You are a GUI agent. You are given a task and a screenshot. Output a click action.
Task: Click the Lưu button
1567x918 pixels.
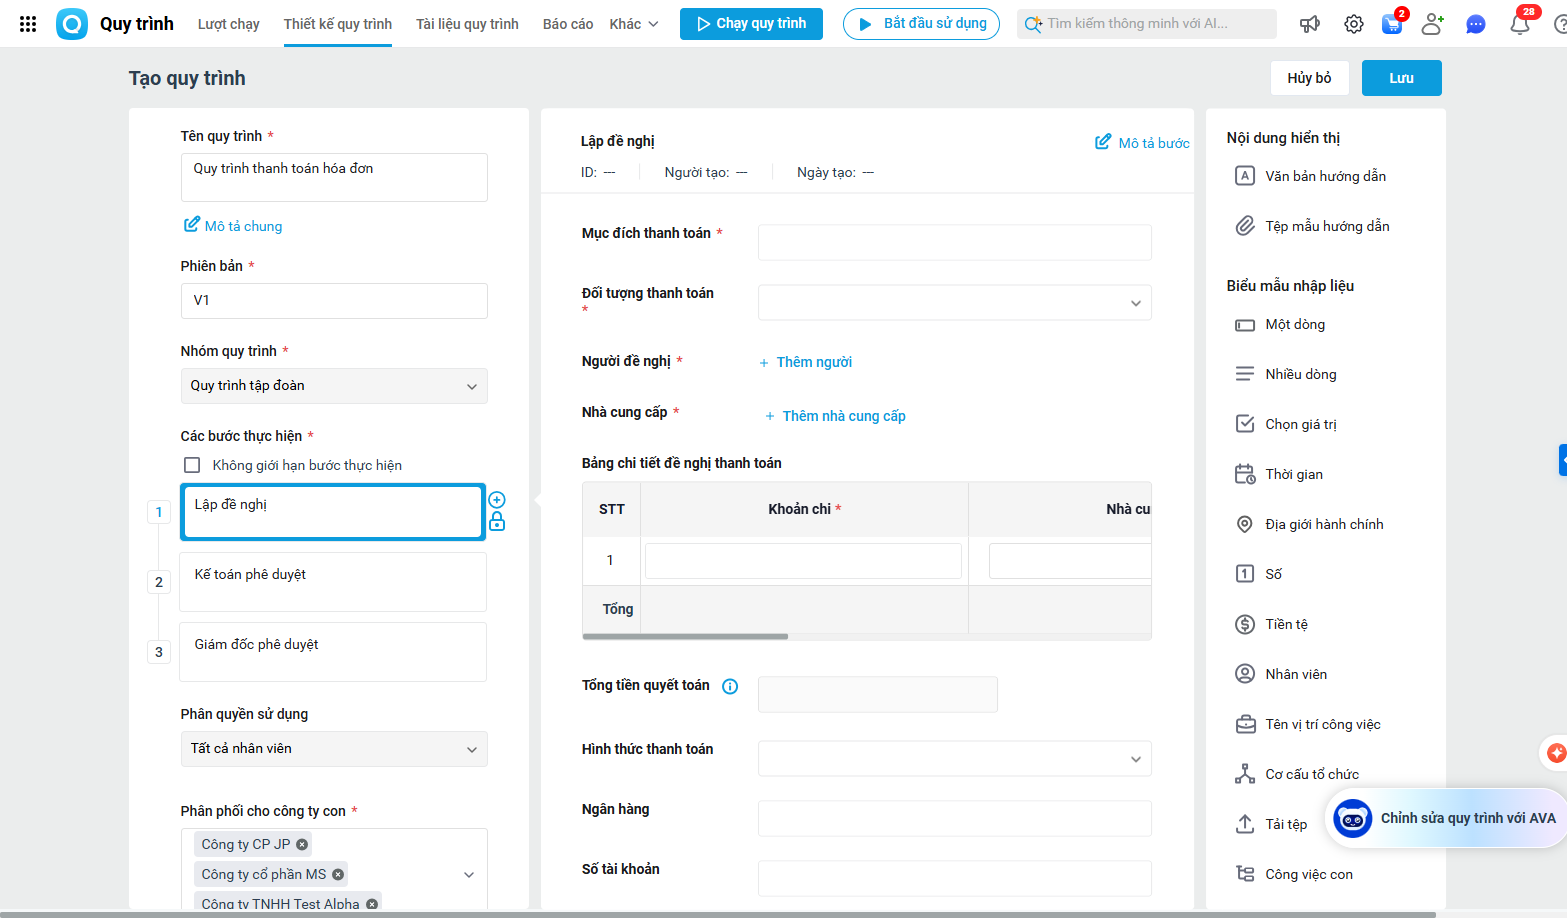click(x=1401, y=78)
